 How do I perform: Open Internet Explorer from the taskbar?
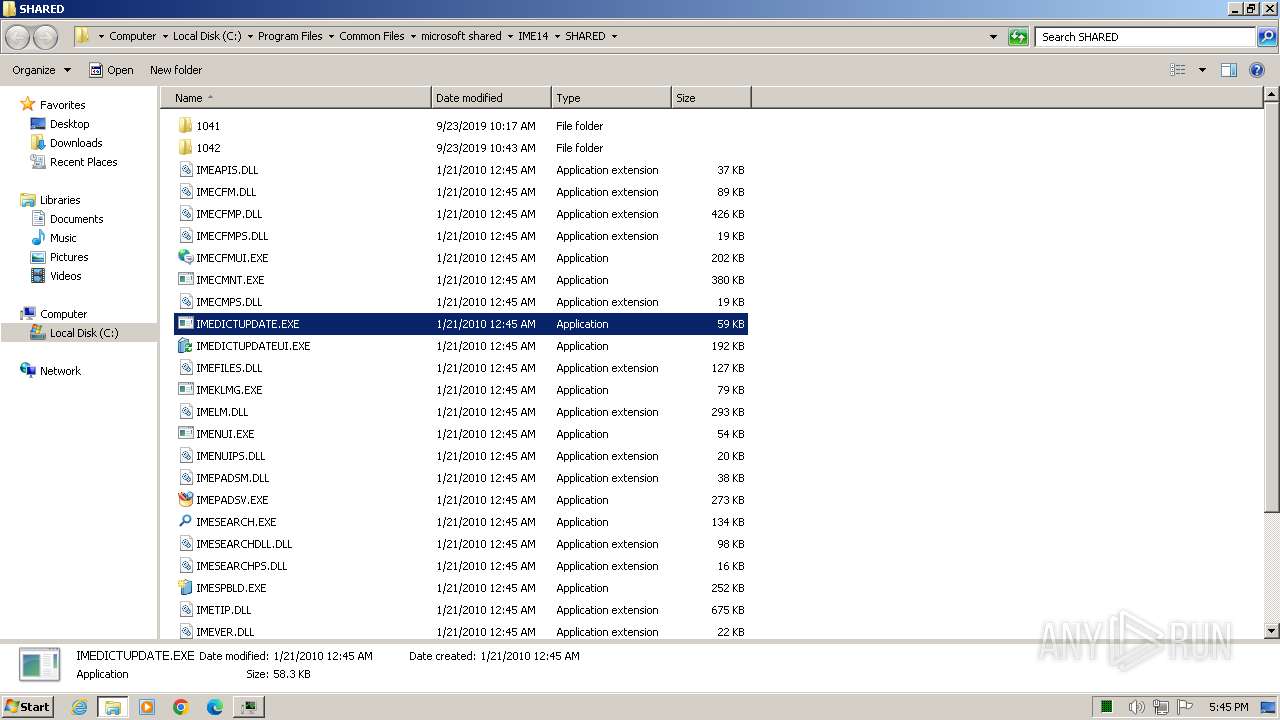click(80, 707)
